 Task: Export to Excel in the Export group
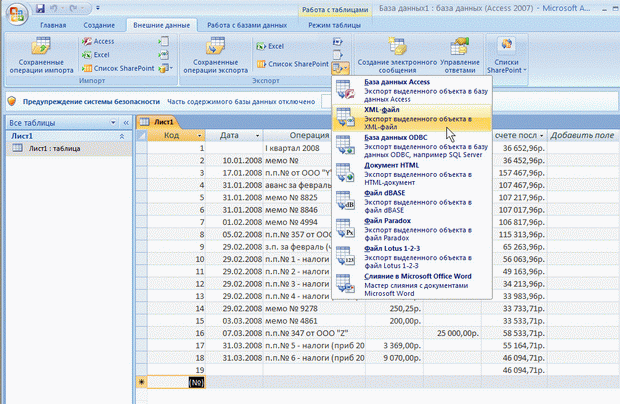pos(272,47)
